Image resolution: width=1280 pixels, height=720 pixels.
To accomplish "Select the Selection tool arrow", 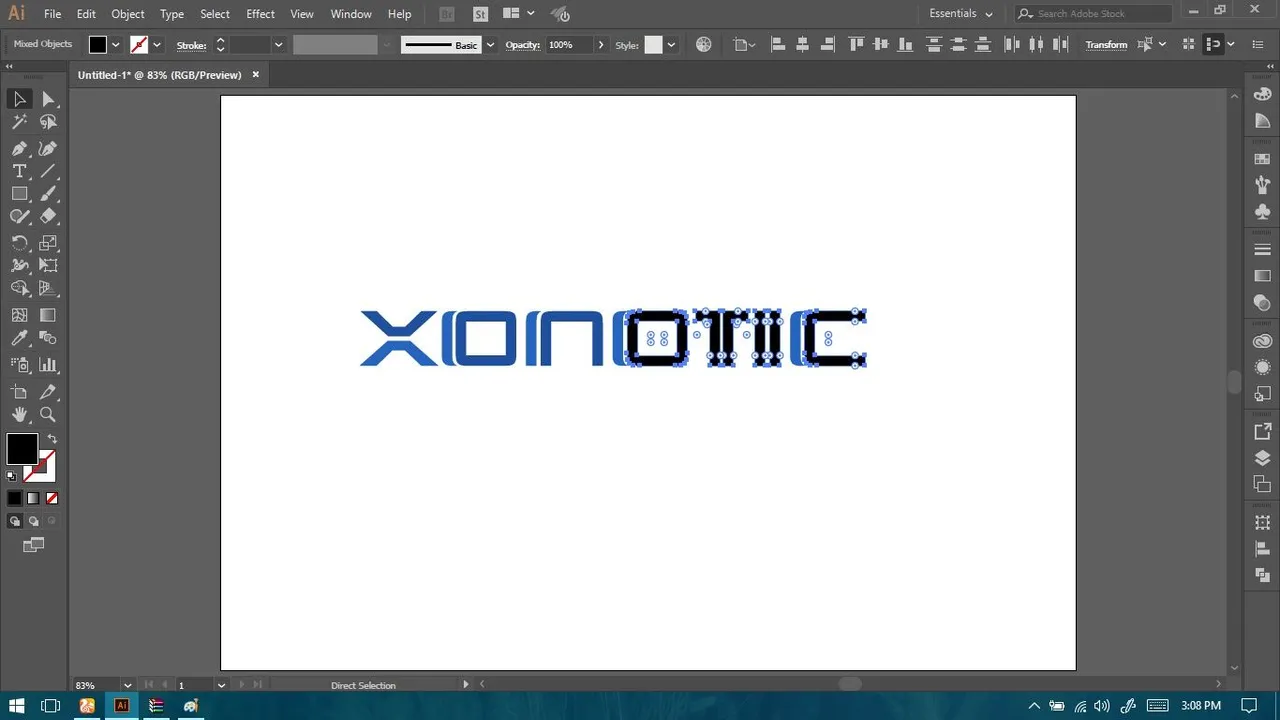I will [19, 98].
